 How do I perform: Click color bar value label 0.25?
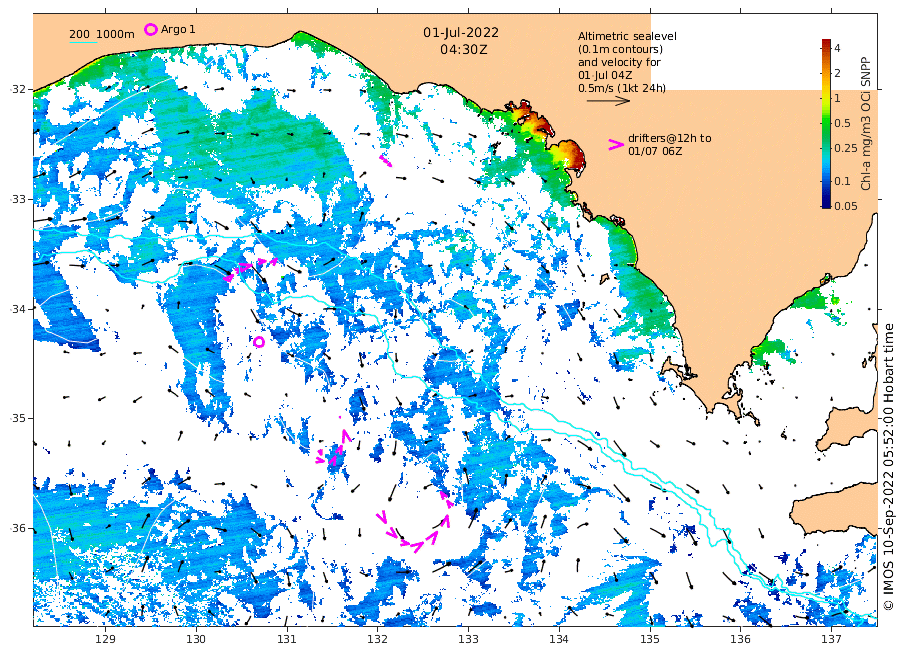pyautogui.click(x=845, y=148)
